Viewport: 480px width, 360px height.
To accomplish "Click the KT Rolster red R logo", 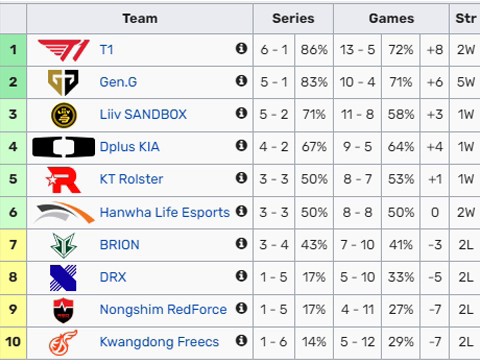I will coord(63,180).
